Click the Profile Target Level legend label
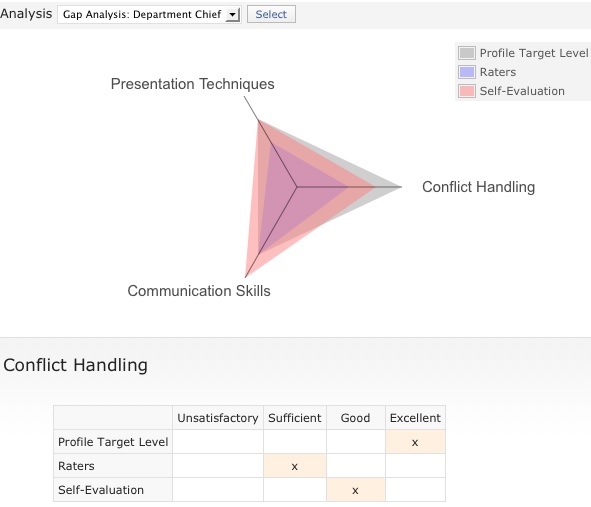 (x=534, y=53)
